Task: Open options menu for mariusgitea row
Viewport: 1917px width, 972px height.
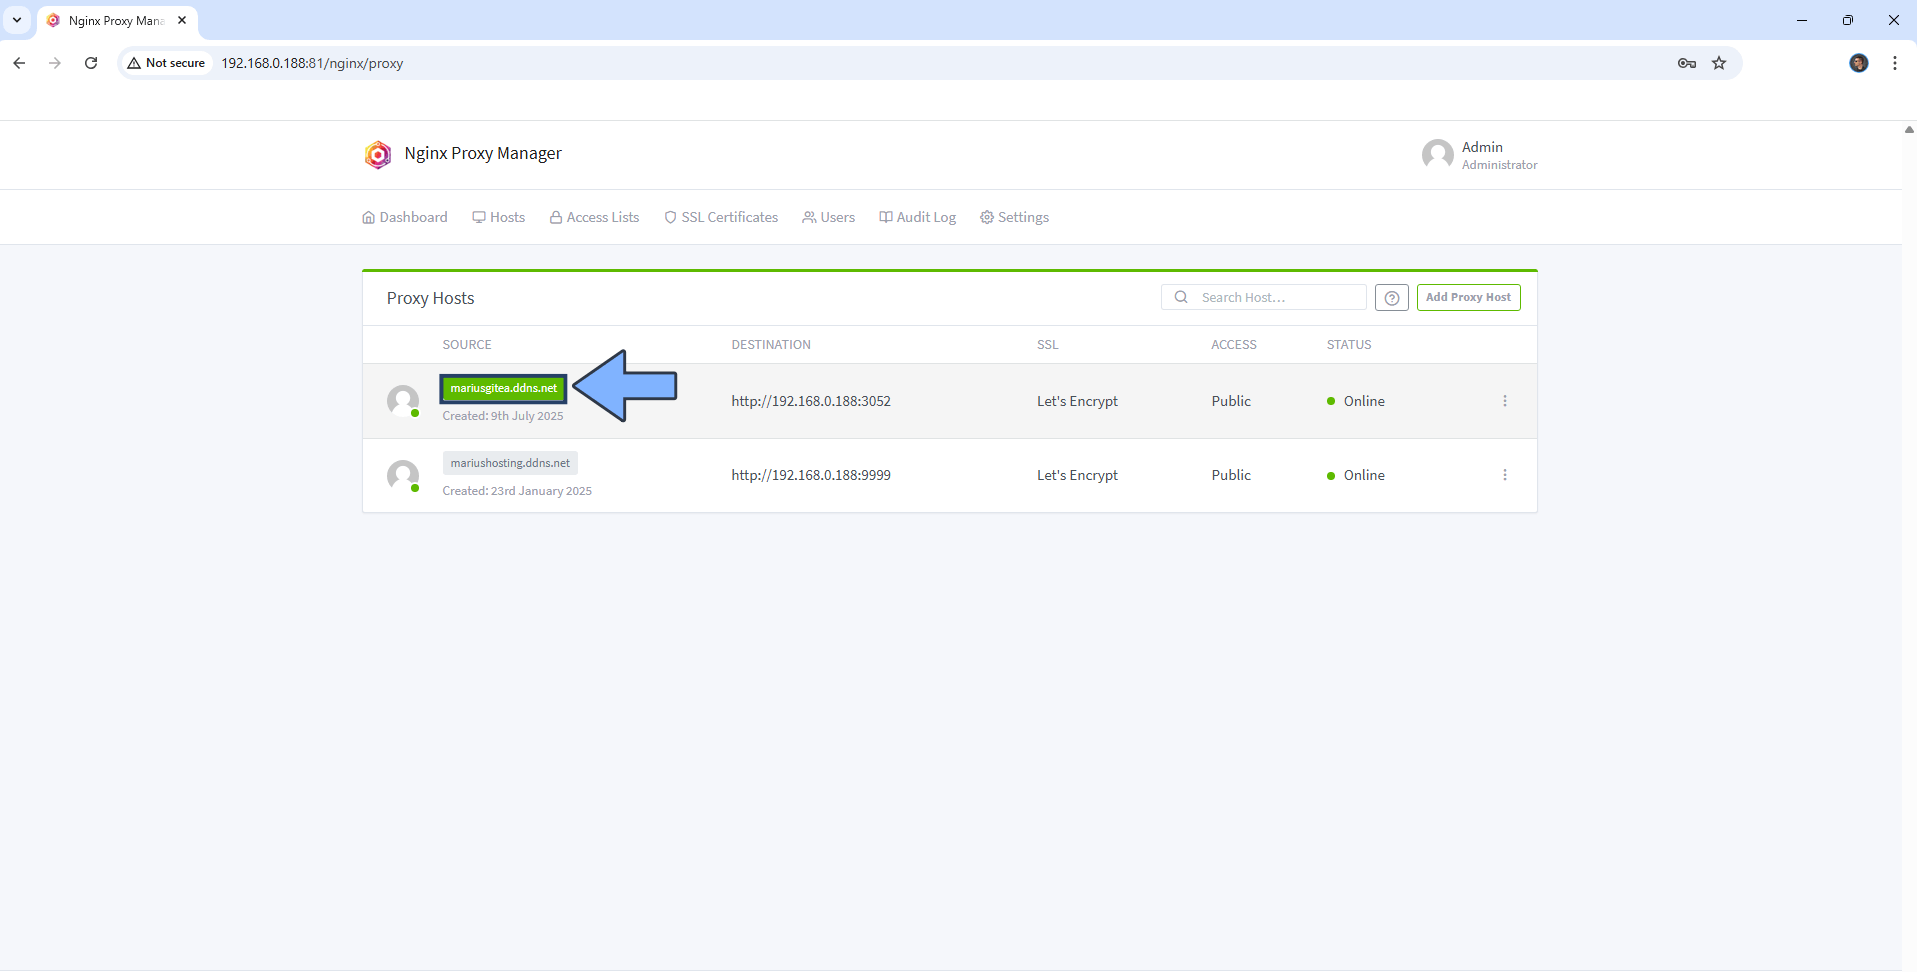Action: point(1505,401)
